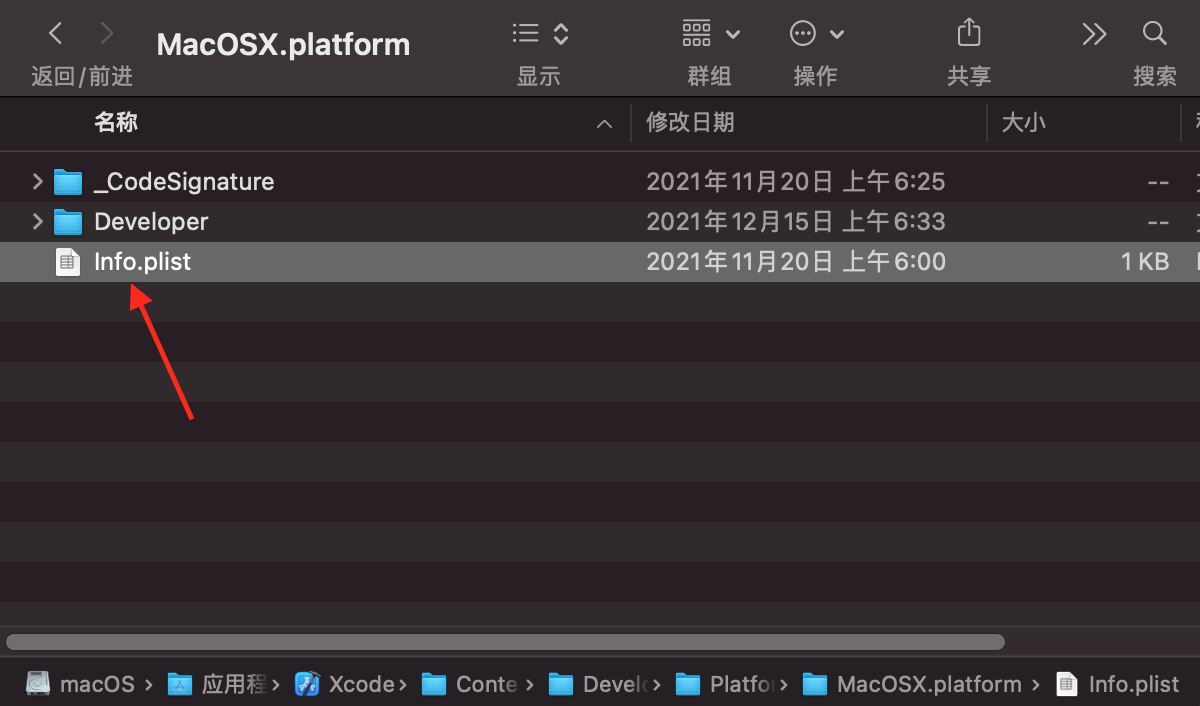Select the Info.plist file name
Screen dimensions: 1200x706
(x=142, y=262)
